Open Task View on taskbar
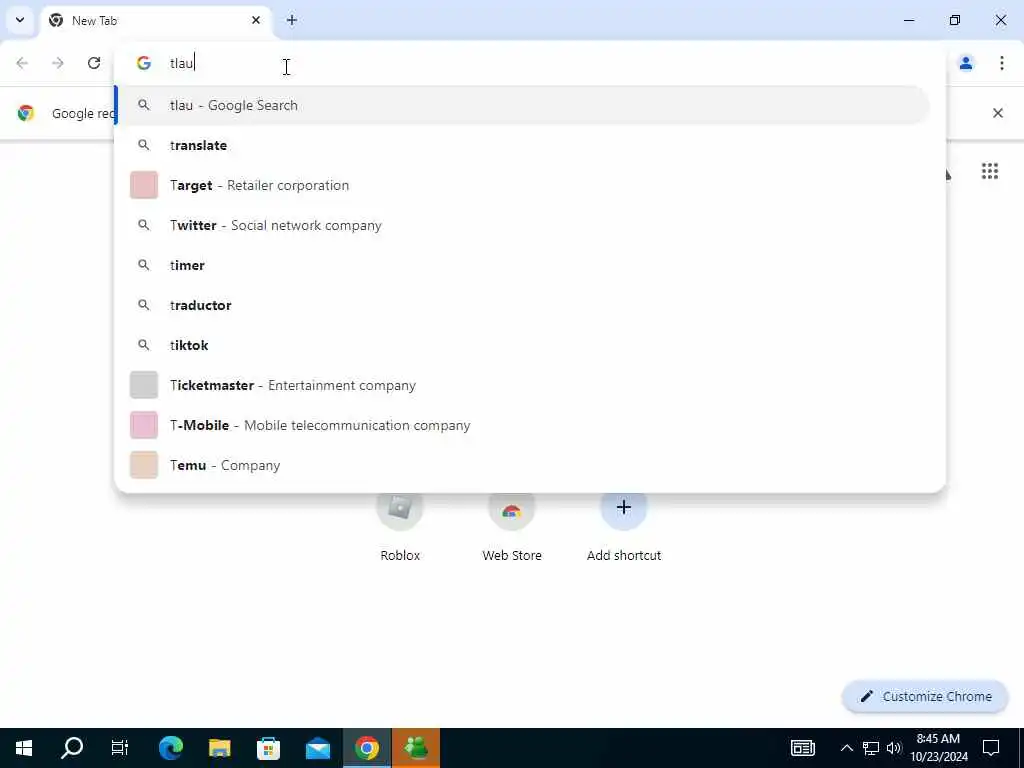 pos(120,748)
